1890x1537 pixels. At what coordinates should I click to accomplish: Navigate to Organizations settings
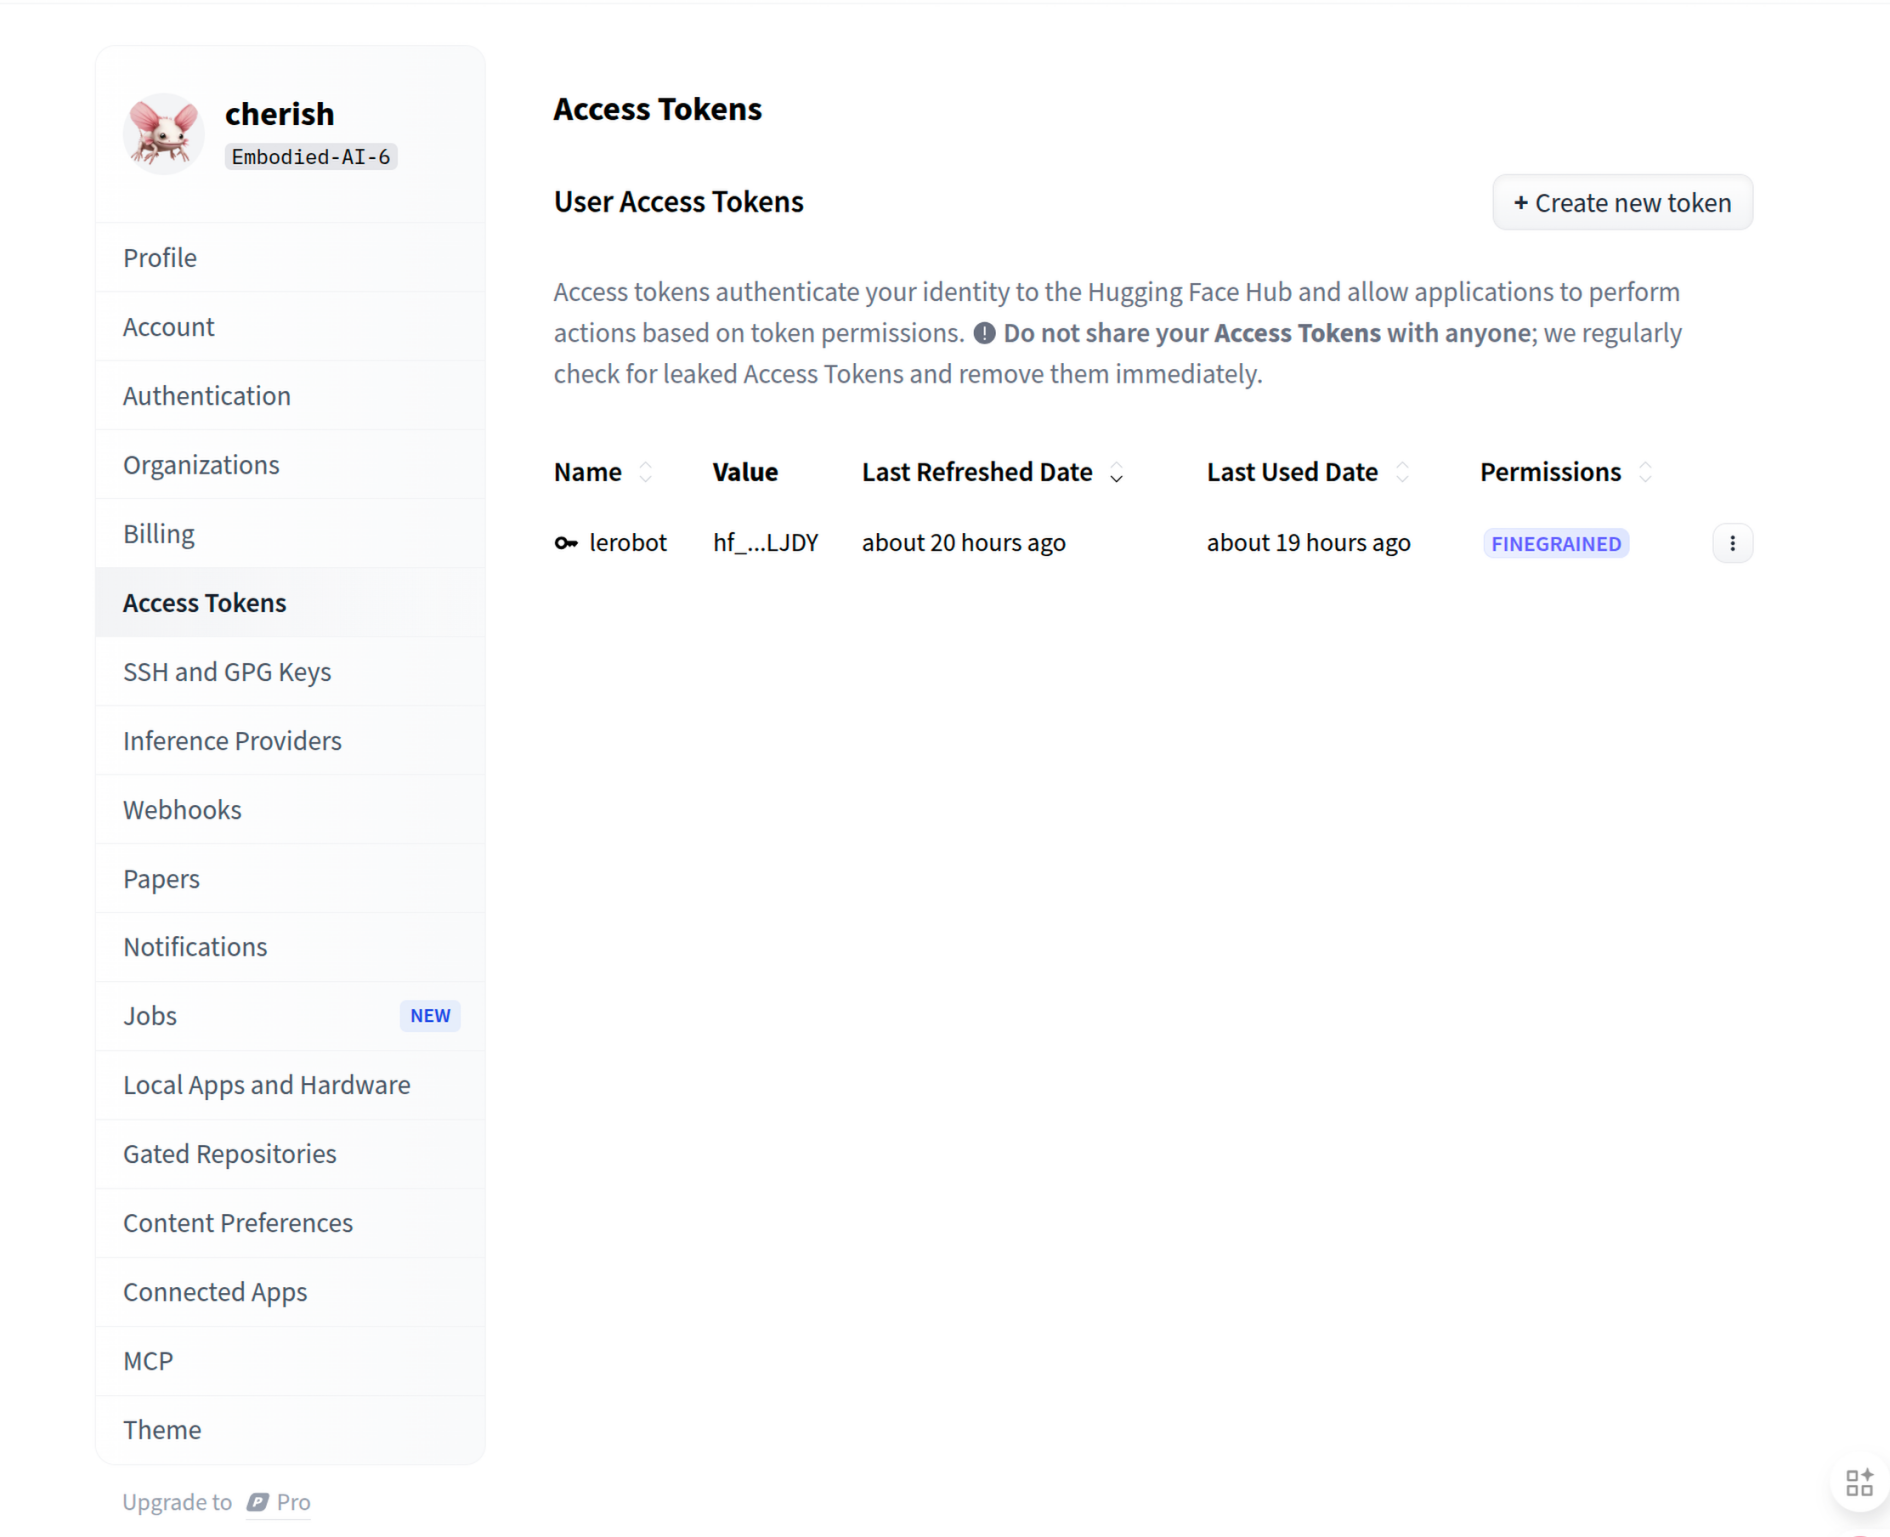click(290, 465)
